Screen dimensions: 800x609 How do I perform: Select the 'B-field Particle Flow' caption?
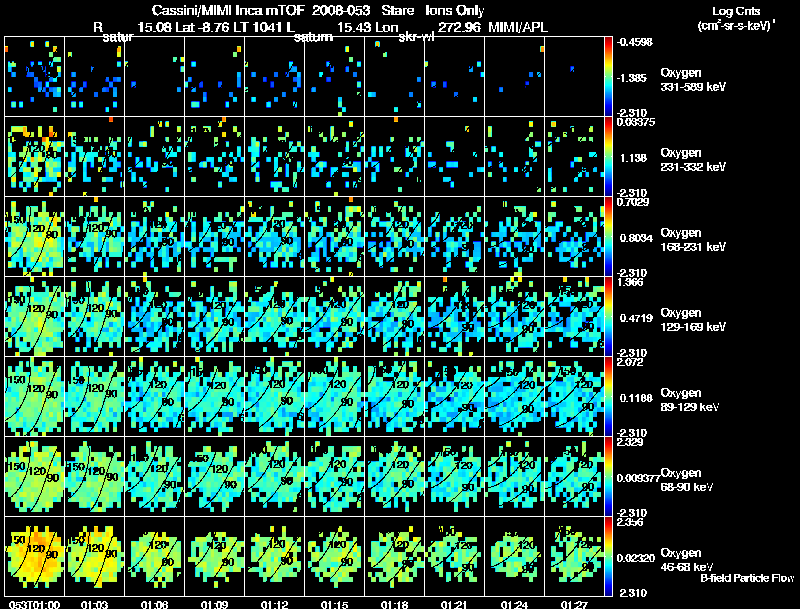pyautogui.click(x=747, y=578)
